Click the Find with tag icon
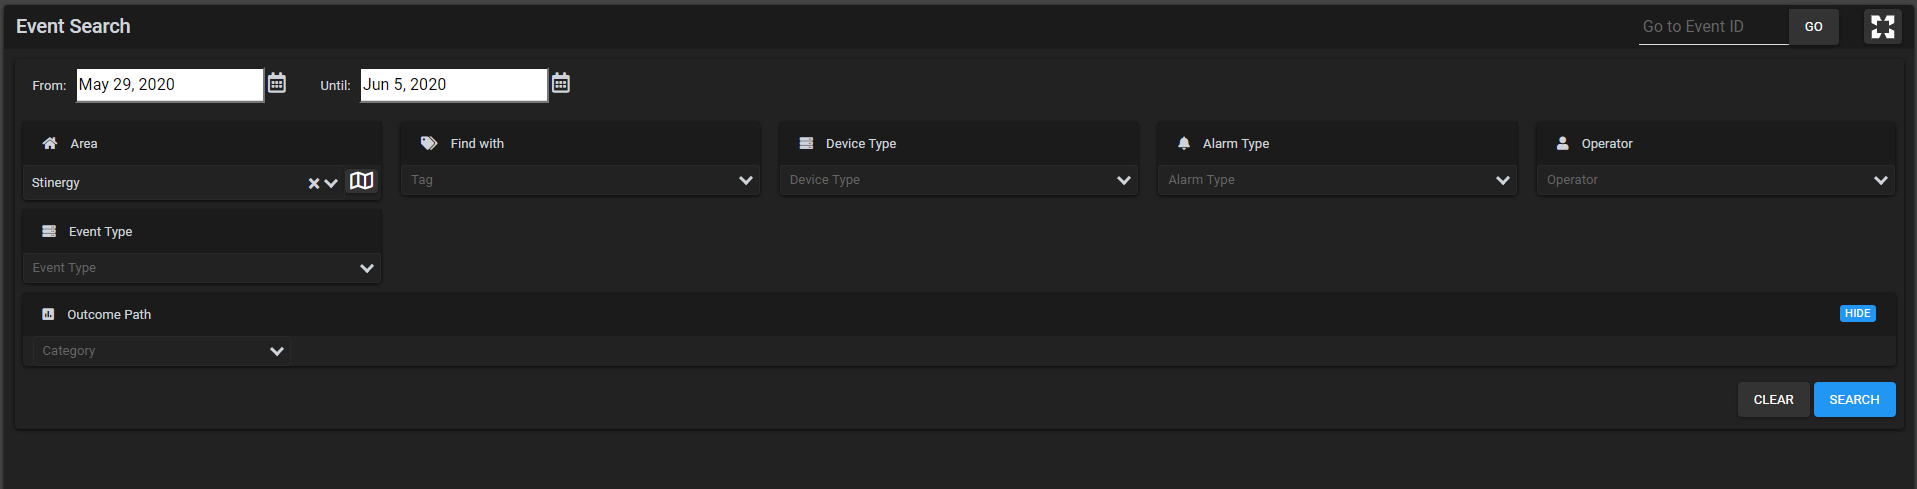 pyautogui.click(x=429, y=143)
